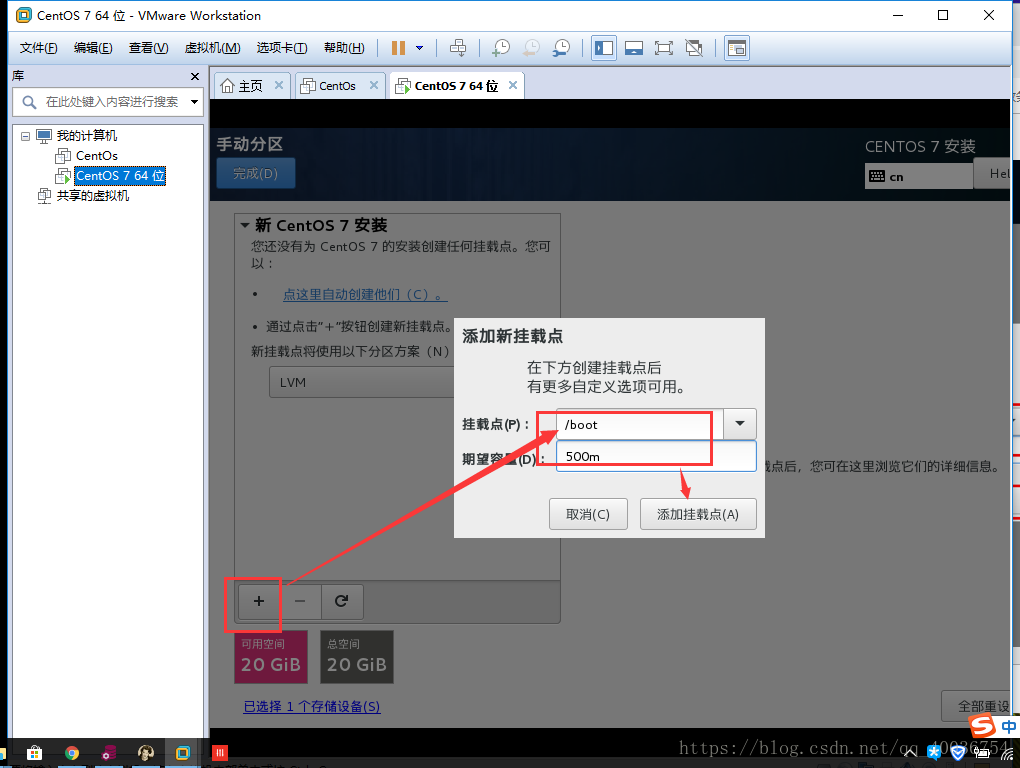This screenshot has width=1020, height=768.
Task: Open the 文件(F) menu
Action: click(38, 48)
